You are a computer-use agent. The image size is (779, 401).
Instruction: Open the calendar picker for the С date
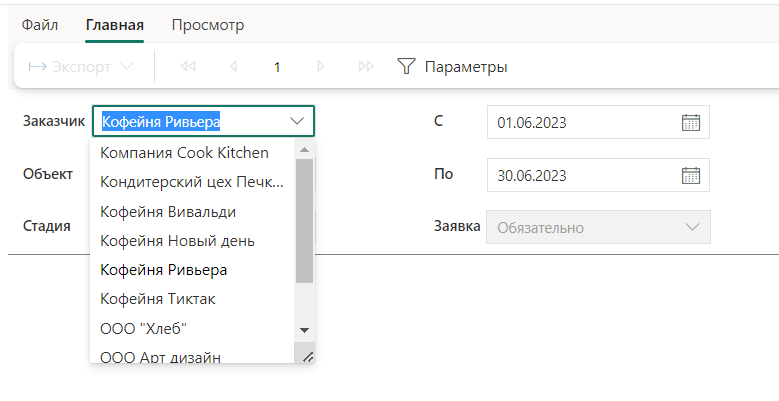coord(691,122)
